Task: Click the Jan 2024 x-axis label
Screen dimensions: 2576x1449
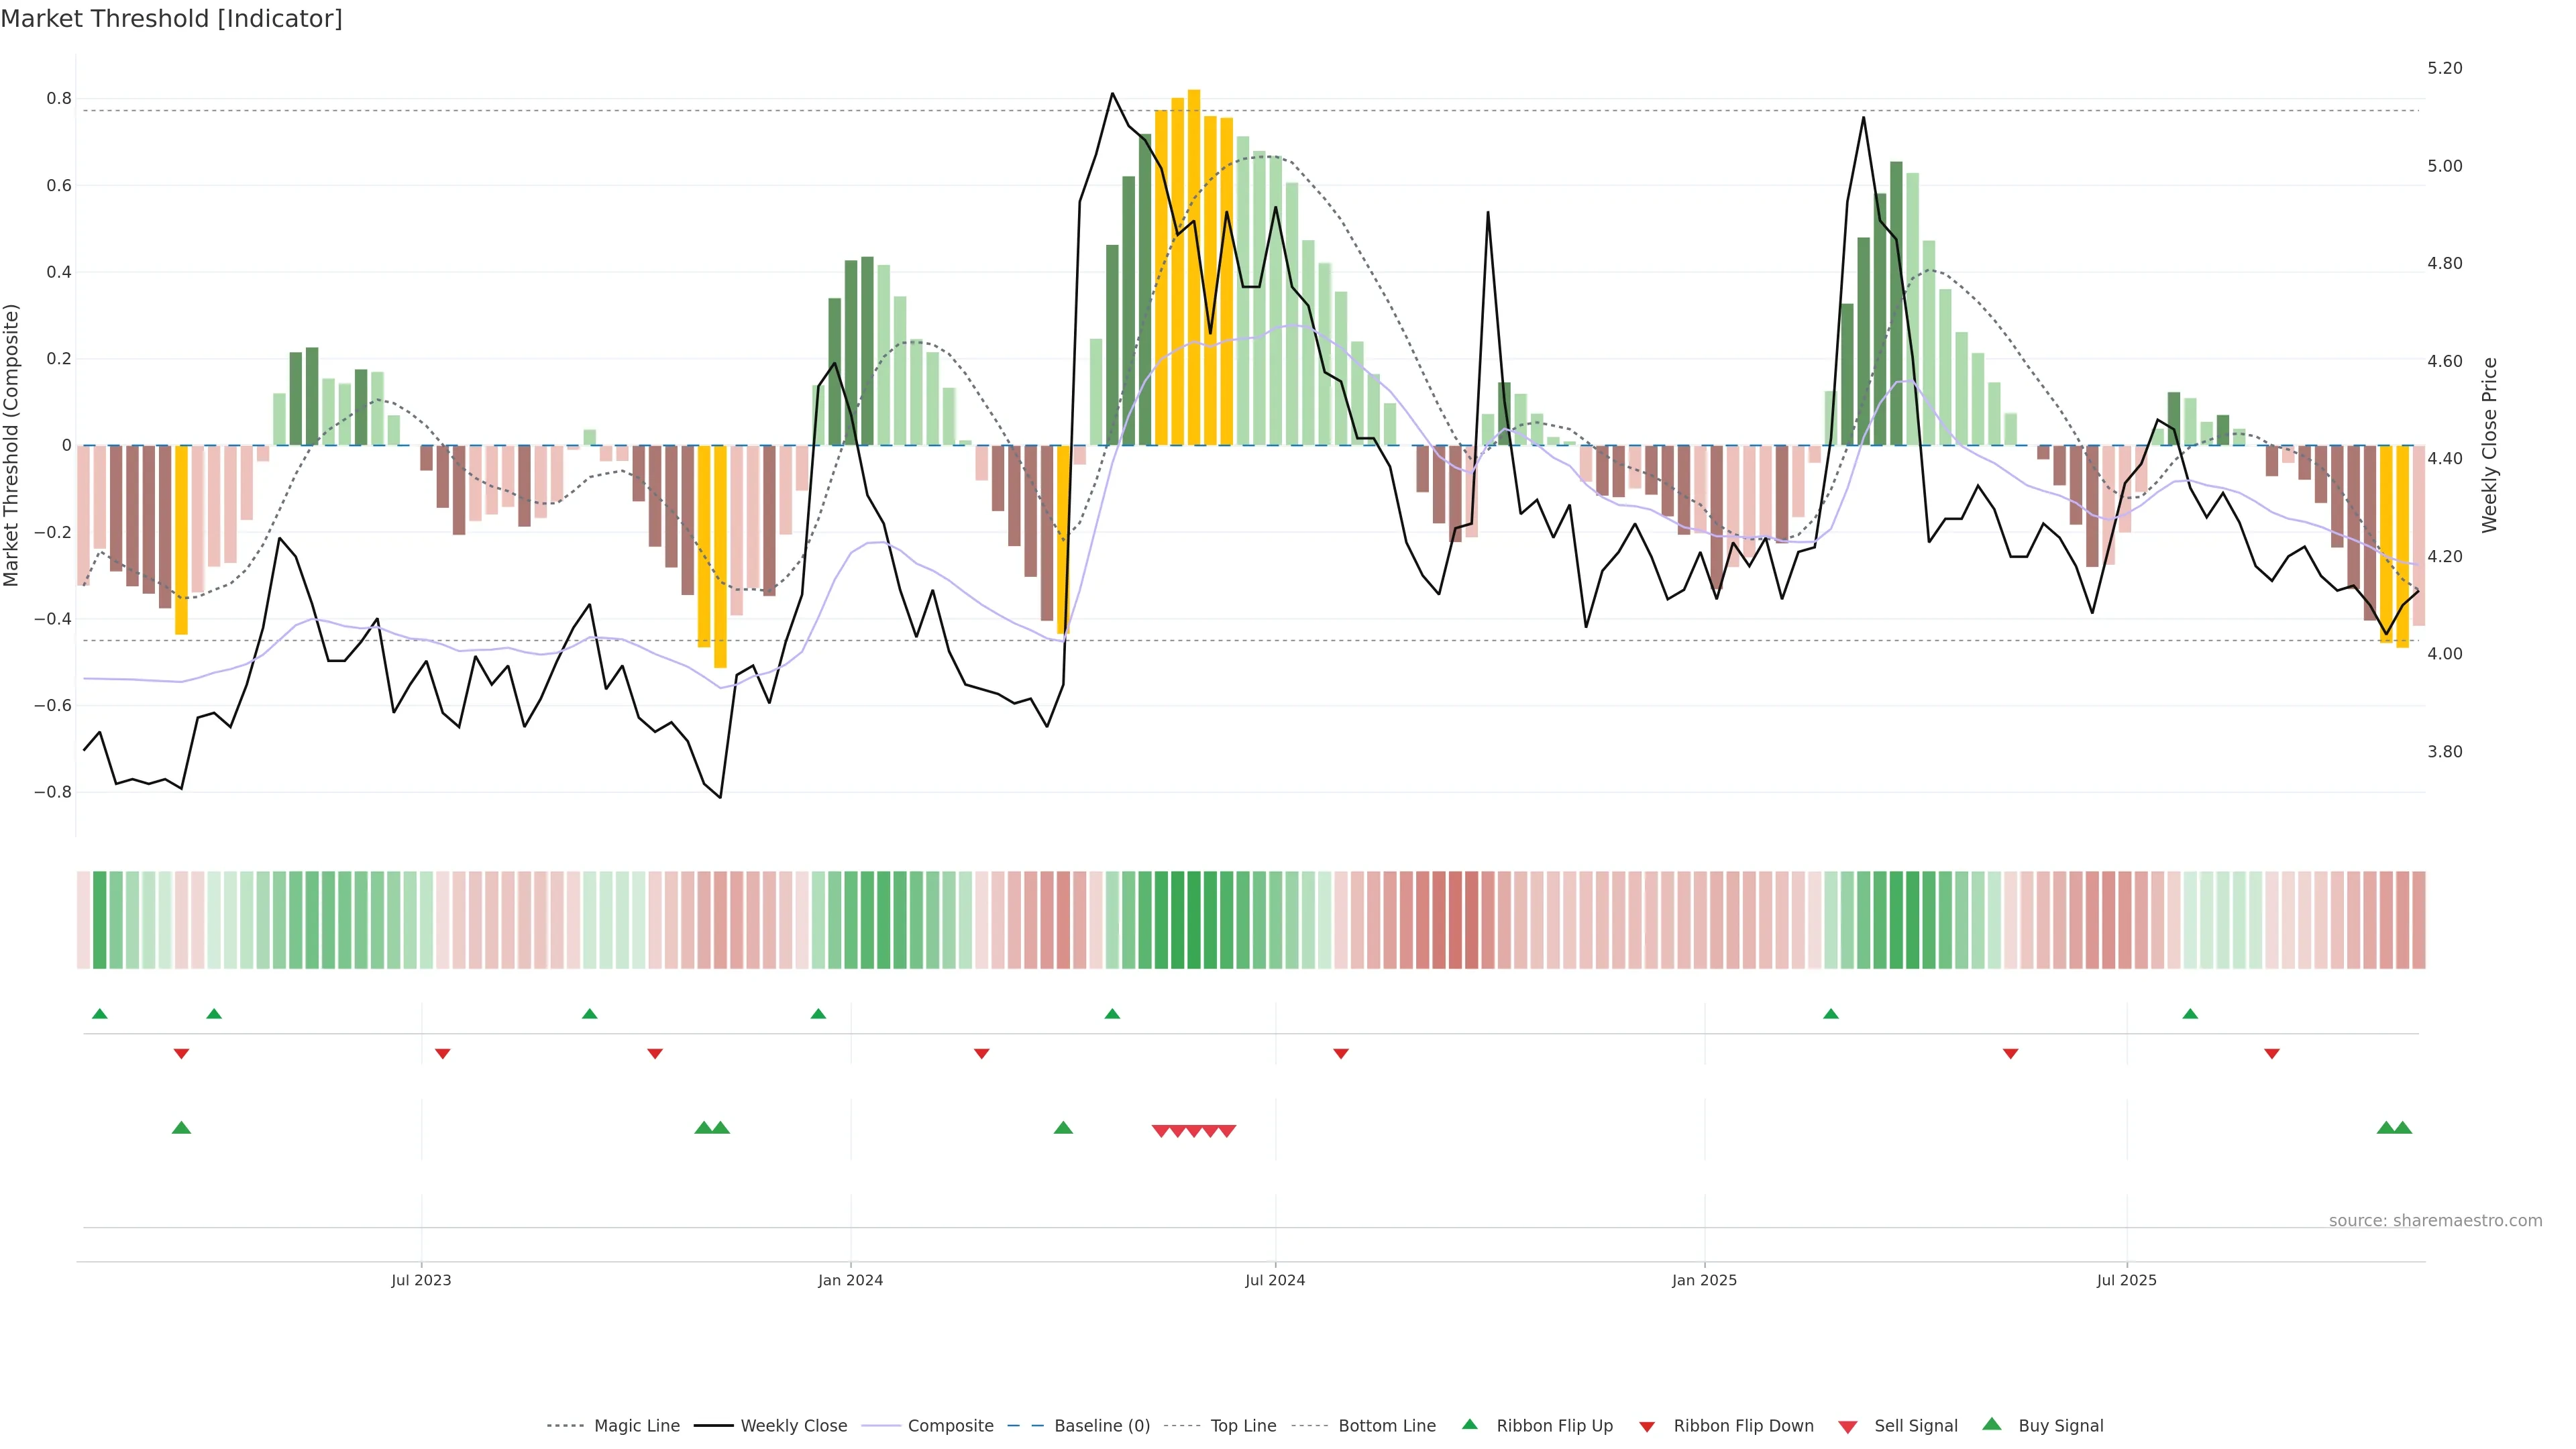Action: [850, 1280]
